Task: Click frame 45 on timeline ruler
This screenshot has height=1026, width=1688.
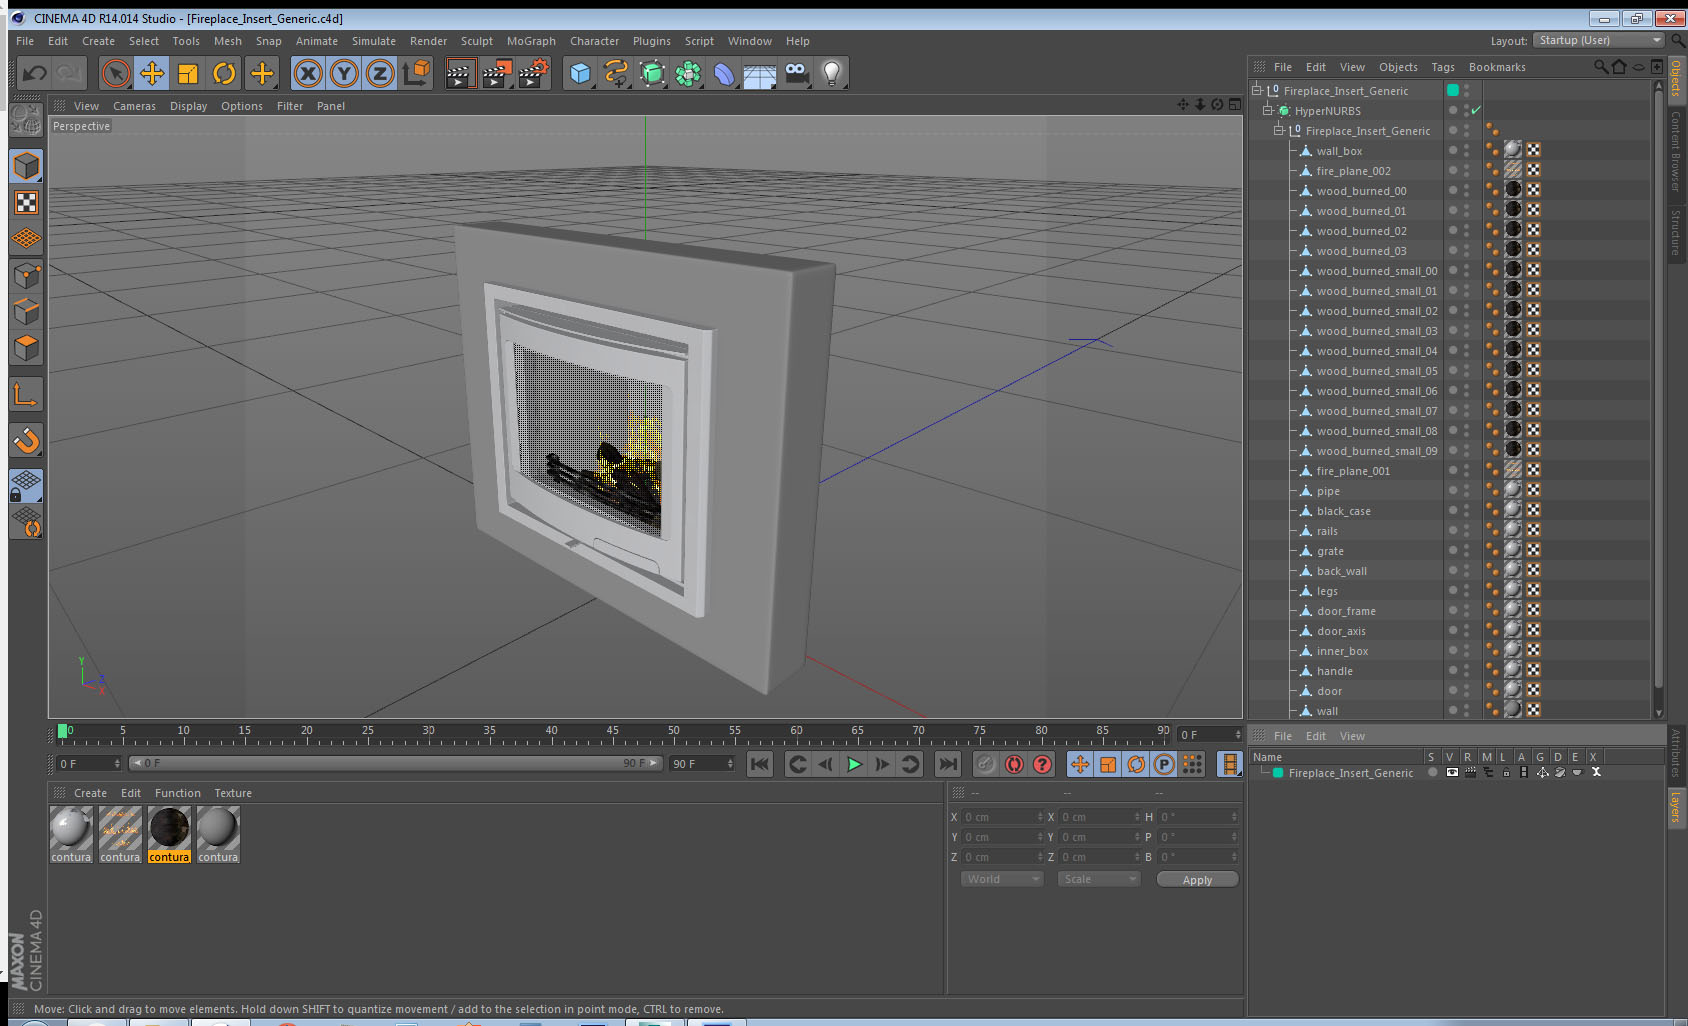Action: pyautogui.click(x=612, y=733)
